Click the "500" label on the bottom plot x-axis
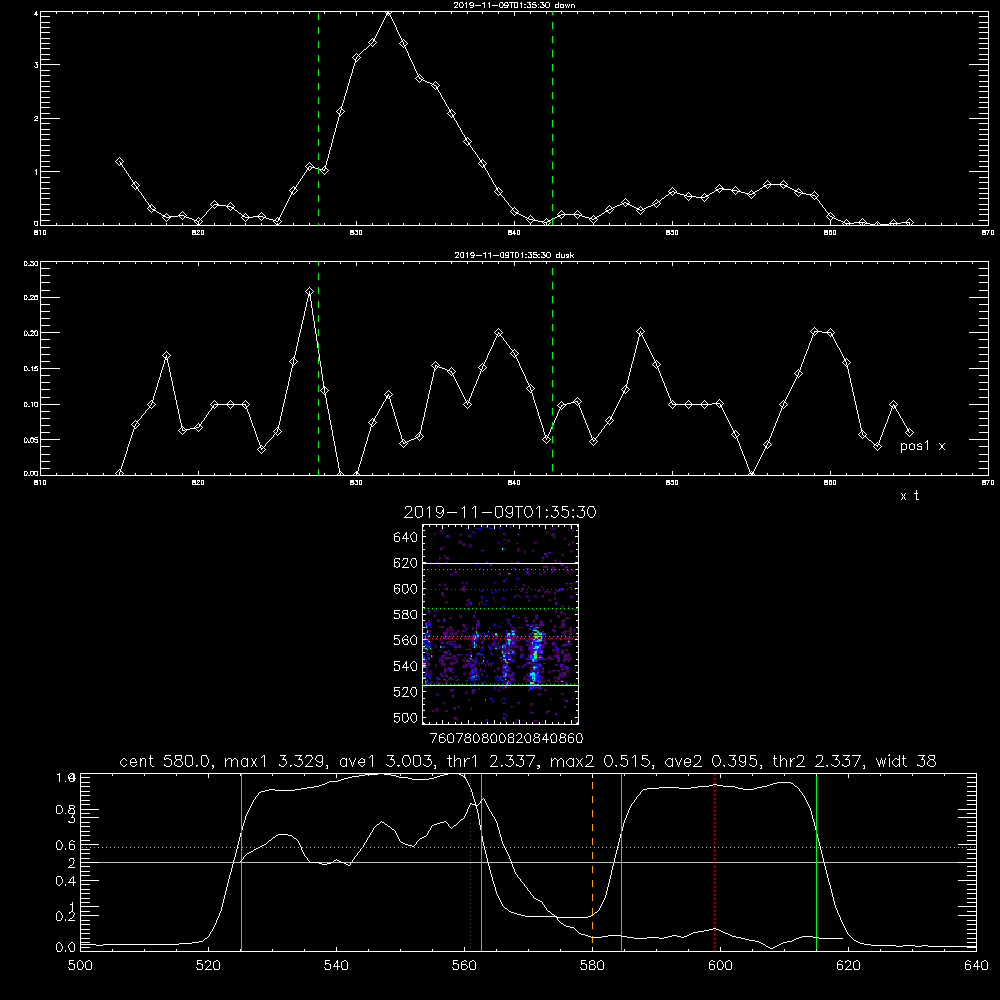 pyautogui.click(x=80, y=966)
